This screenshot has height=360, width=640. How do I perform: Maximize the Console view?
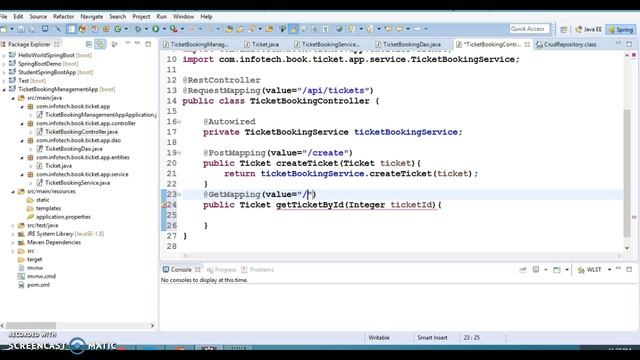point(629,269)
